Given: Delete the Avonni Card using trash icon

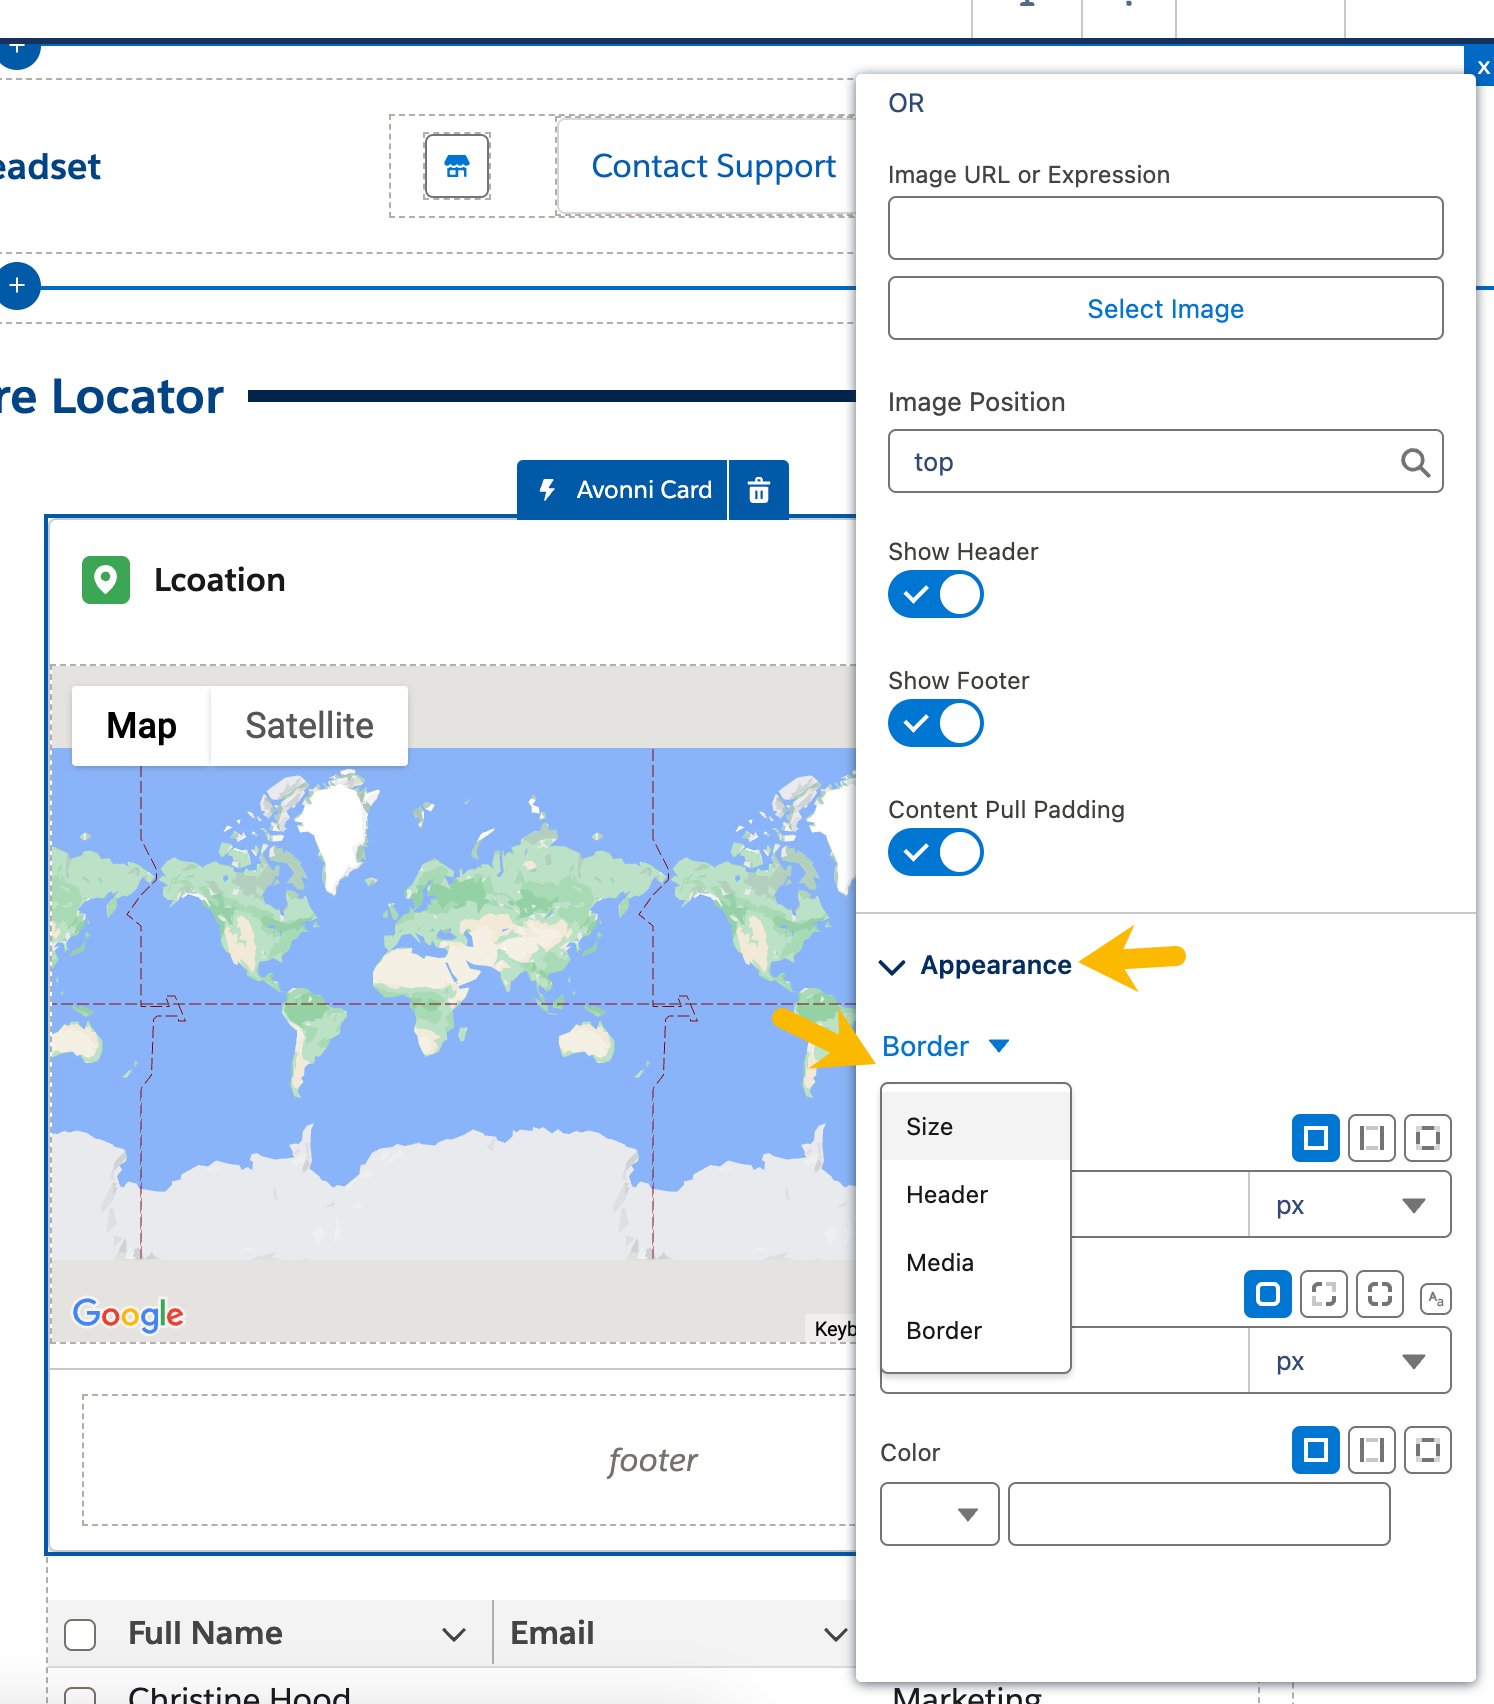Looking at the screenshot, I should coord(759,490).
